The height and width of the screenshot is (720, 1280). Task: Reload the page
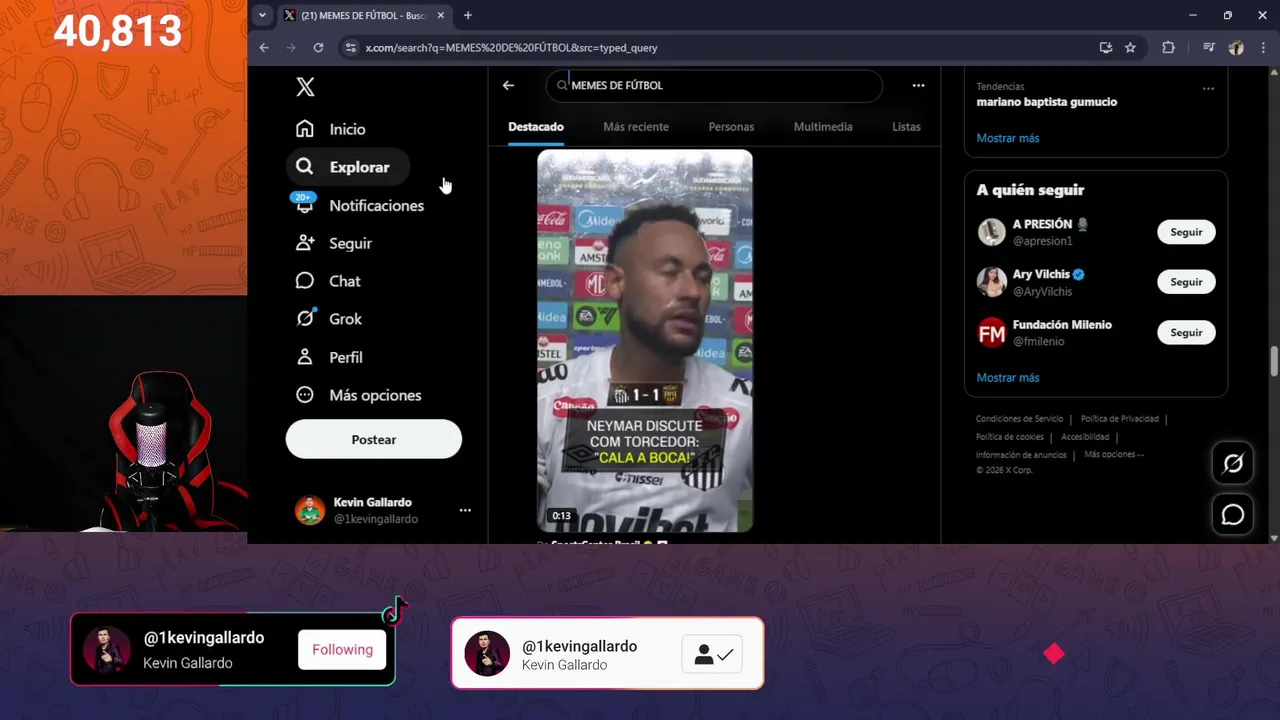point(318,47)
